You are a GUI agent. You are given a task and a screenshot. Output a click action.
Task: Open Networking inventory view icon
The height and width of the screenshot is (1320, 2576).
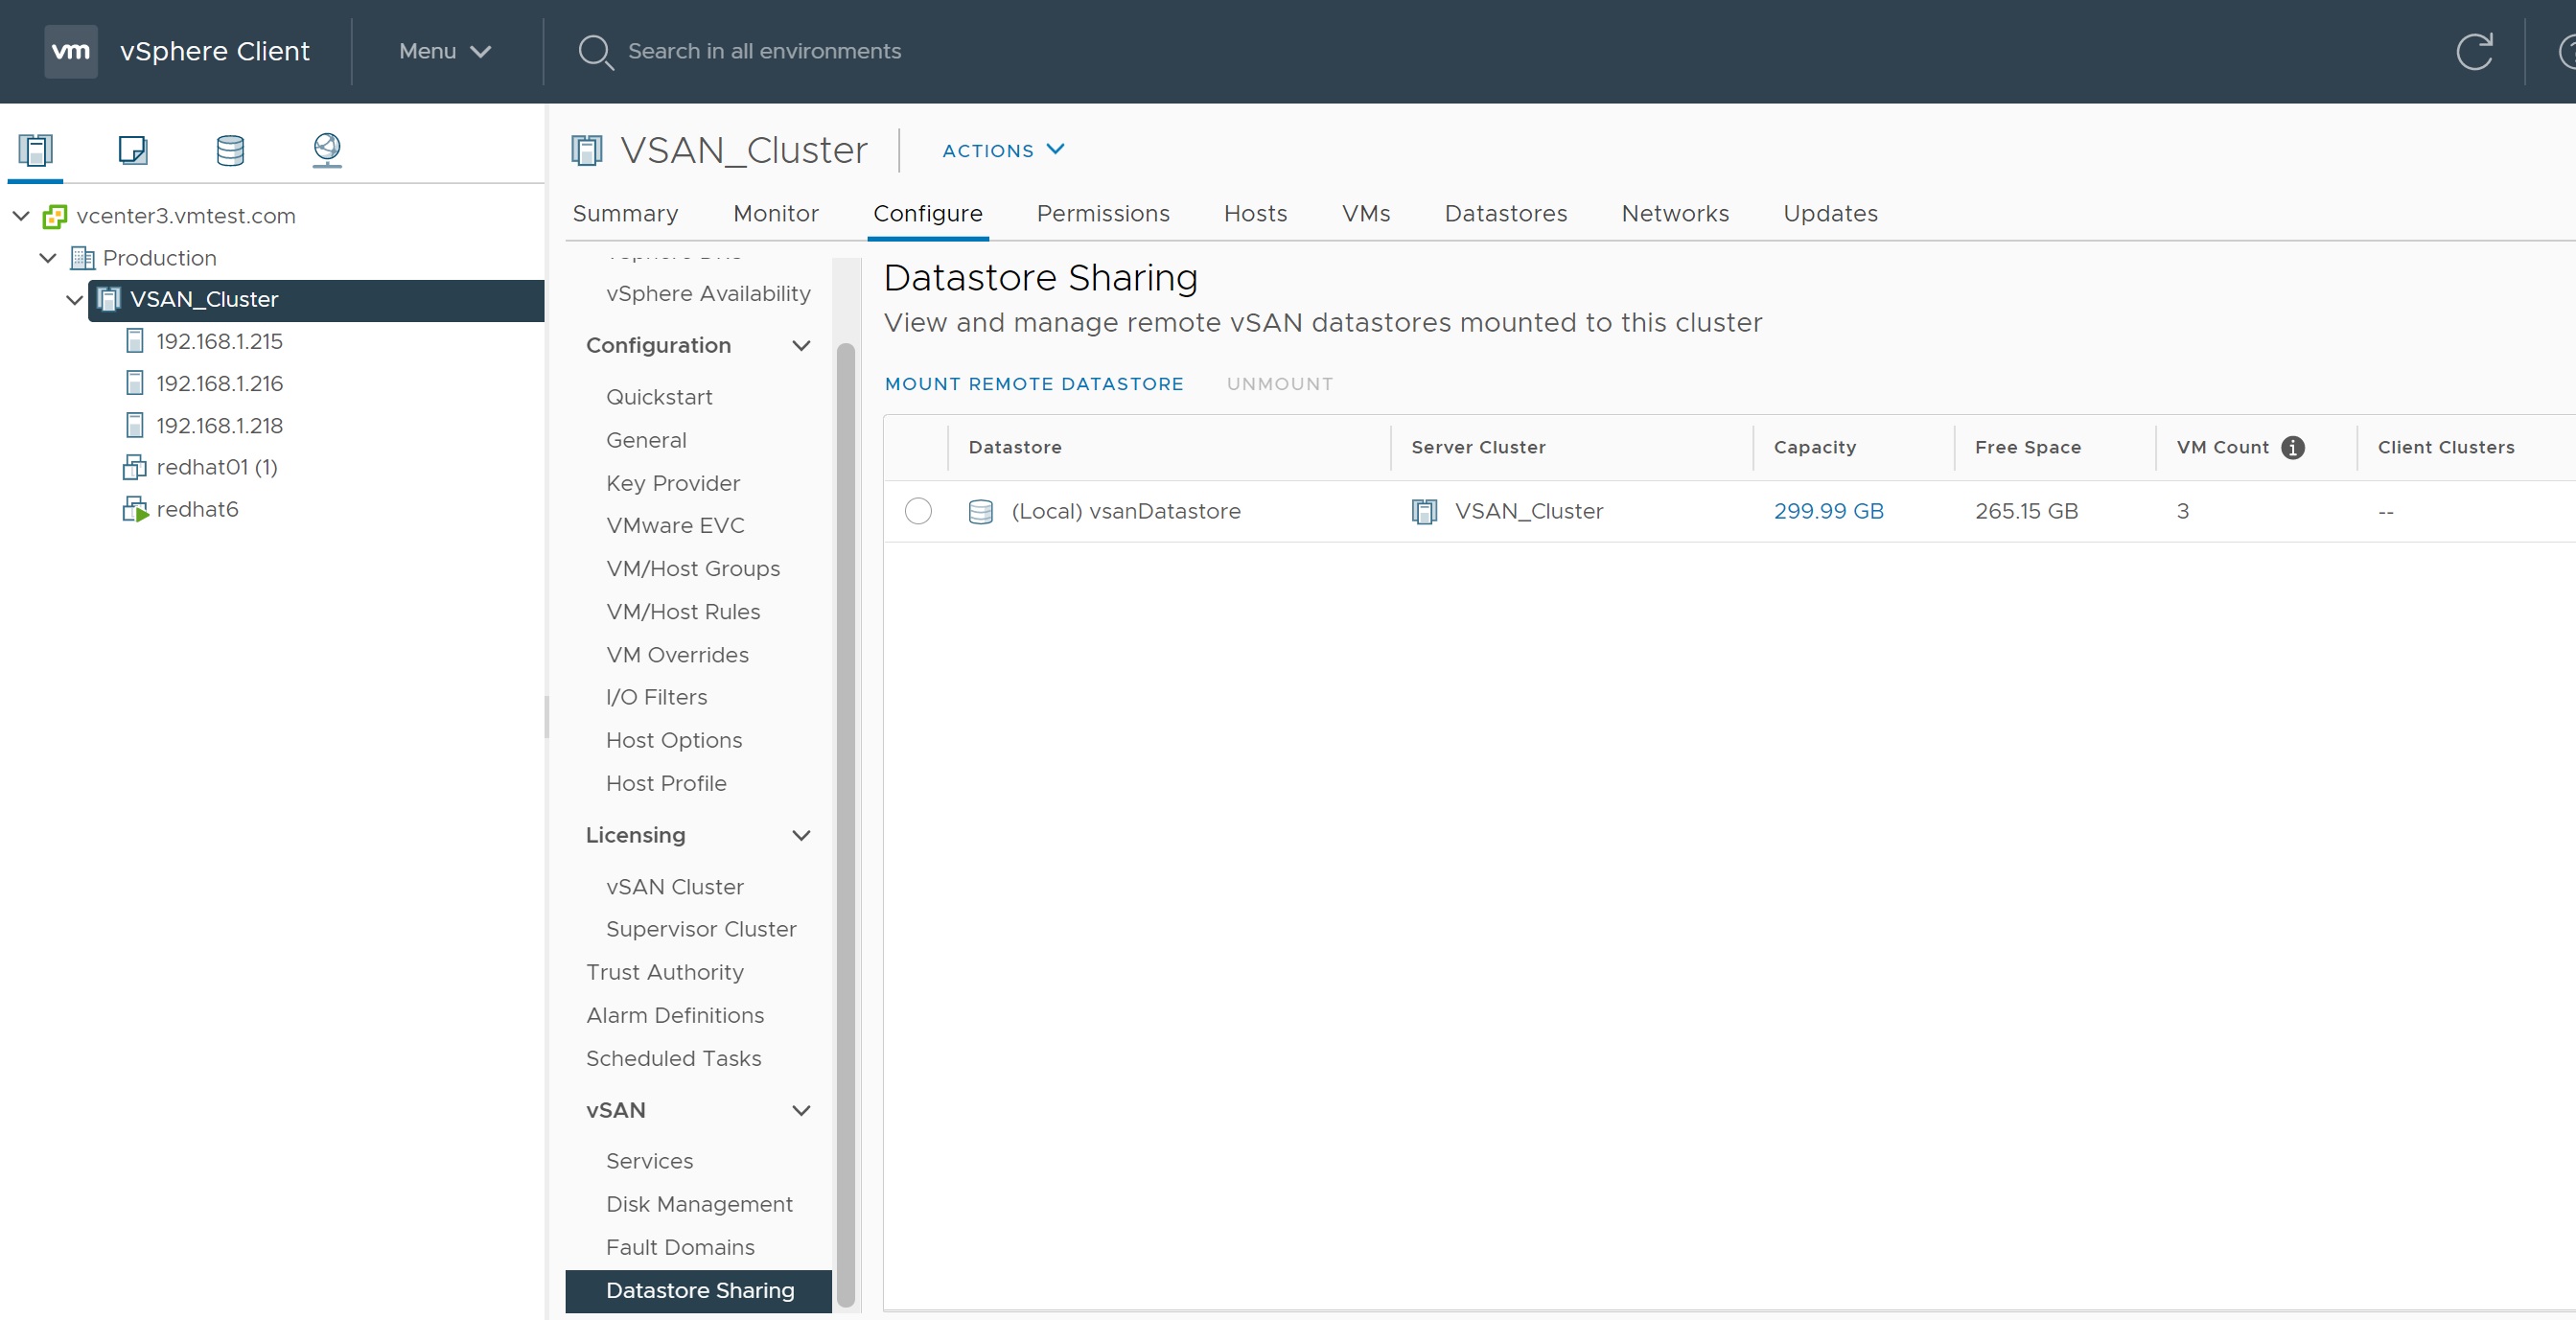327,150
